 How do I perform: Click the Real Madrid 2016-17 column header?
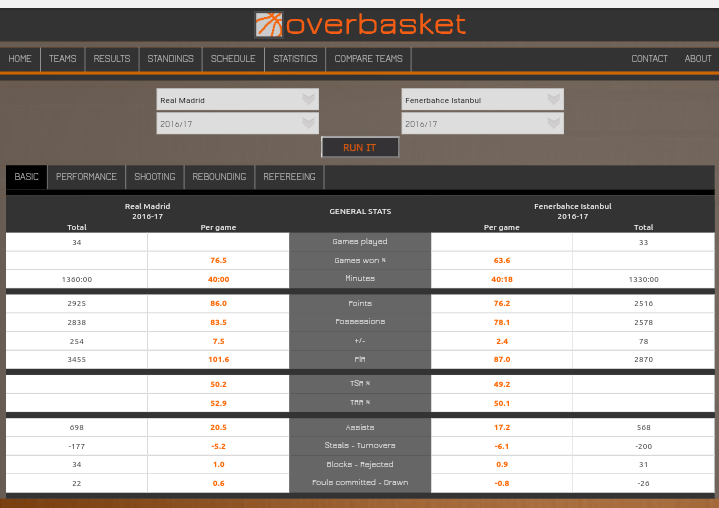click(x=148, y=211)
